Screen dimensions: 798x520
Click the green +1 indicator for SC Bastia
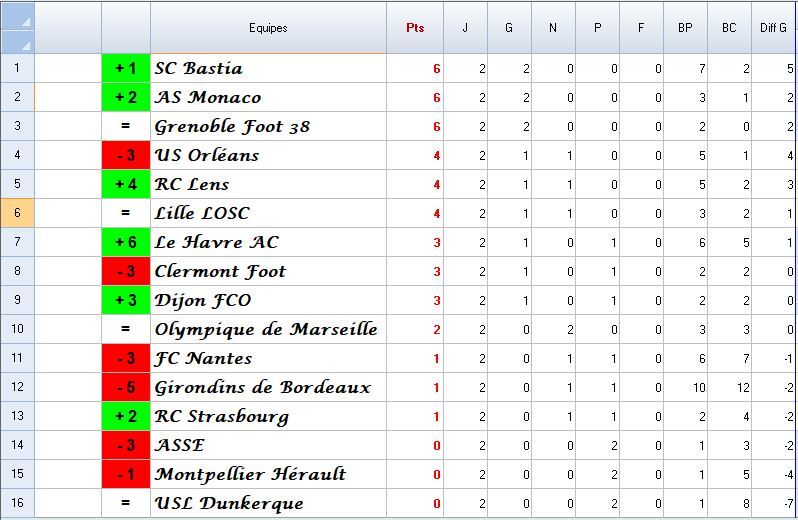(x=126, y=68)
